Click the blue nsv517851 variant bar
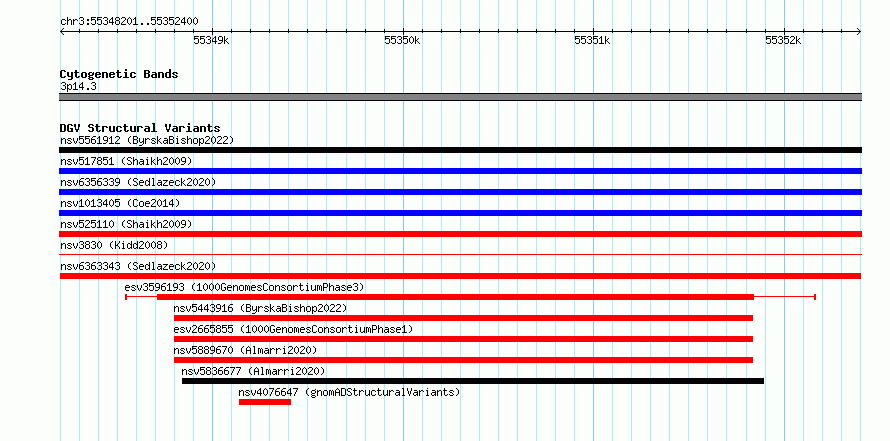The image size is (890, 441). tap(460, 171)
